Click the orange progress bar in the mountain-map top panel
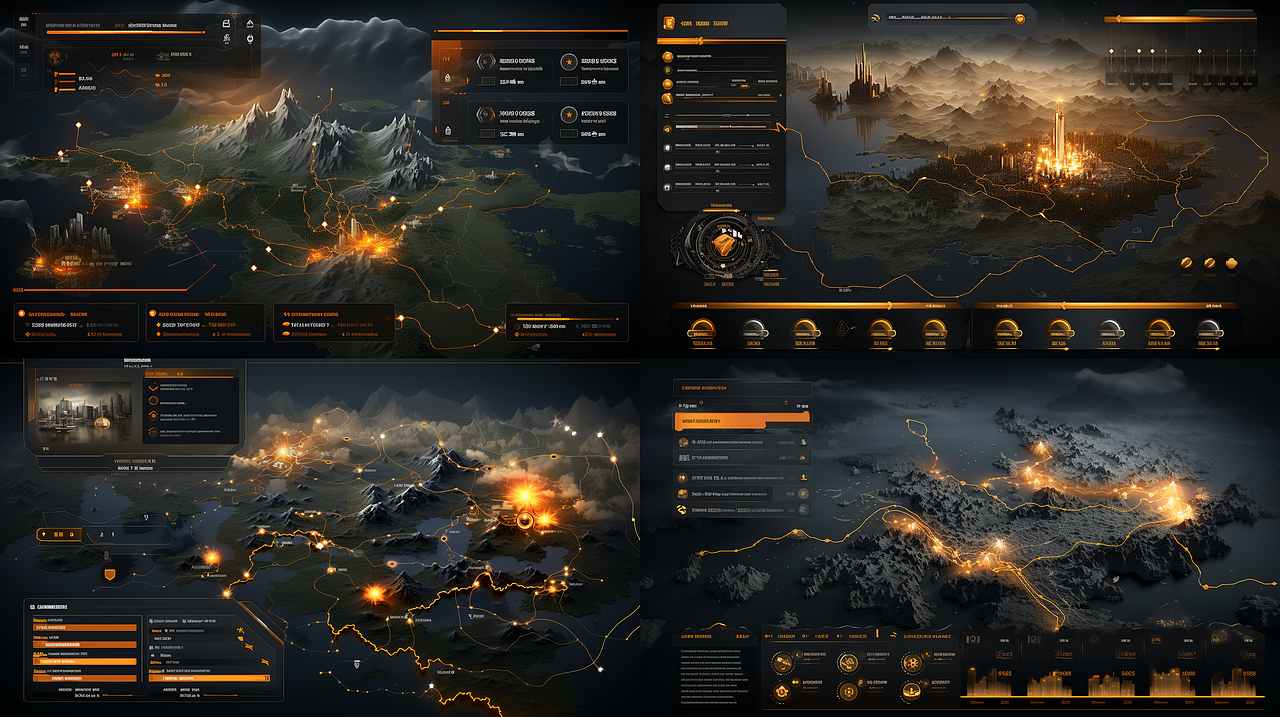This screenshot has height=717, width=1280. (125, 33)
